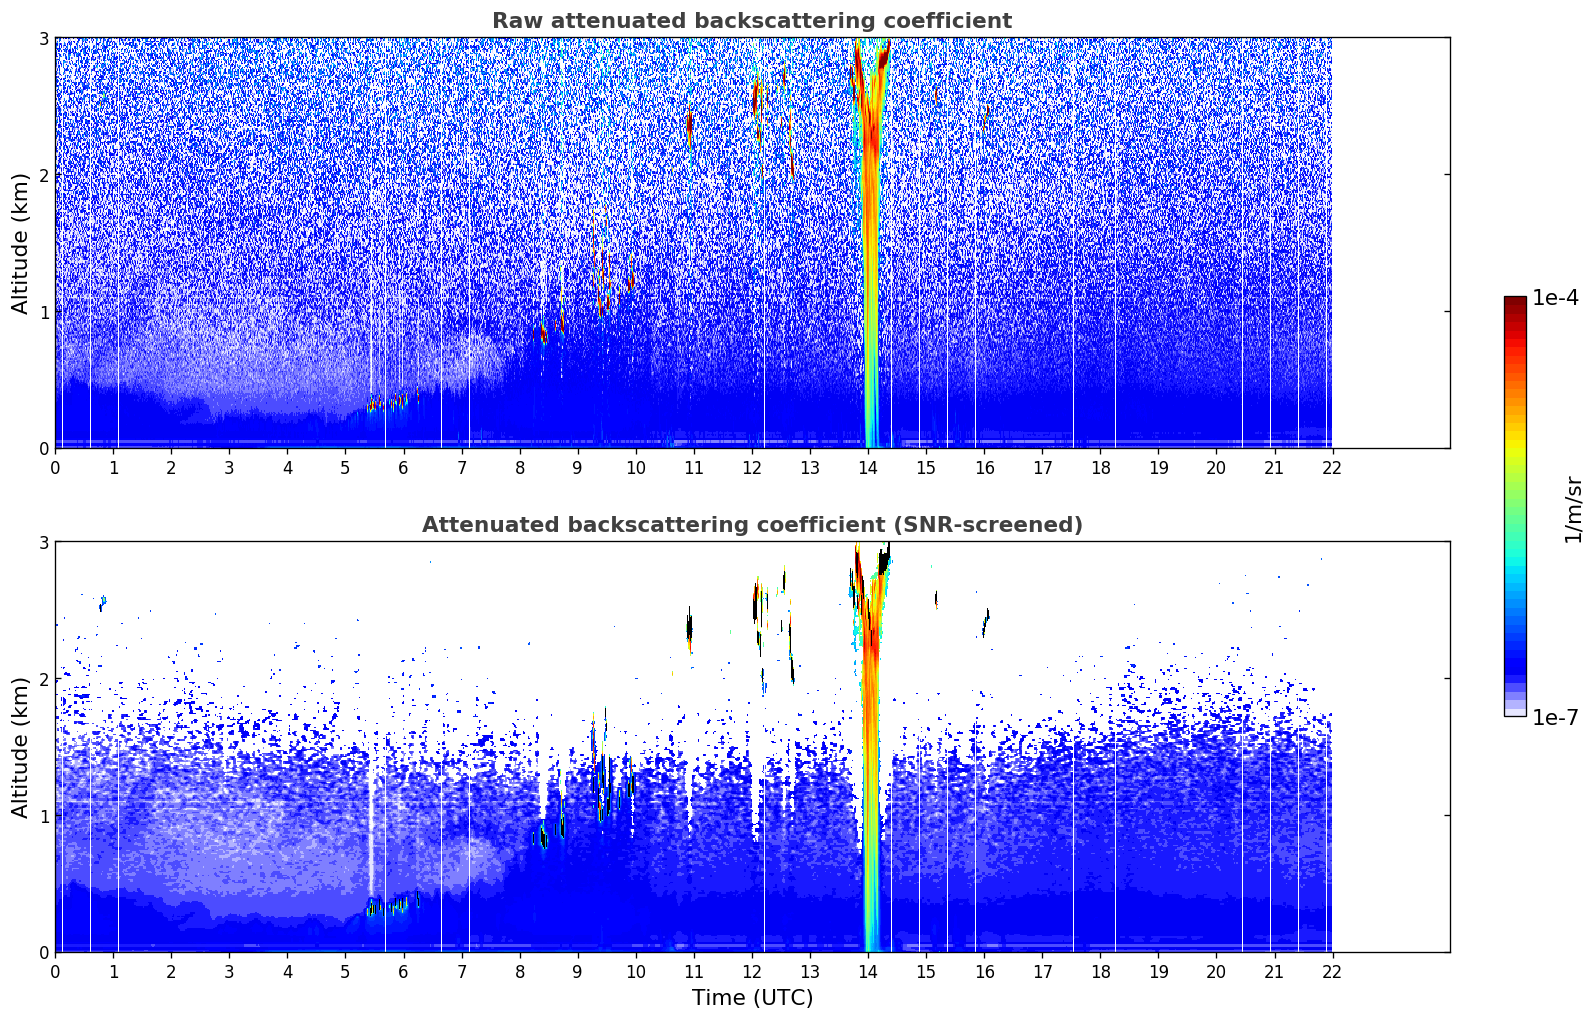Click the 3 km altitude tick on bottom plot

pos(43,542)
